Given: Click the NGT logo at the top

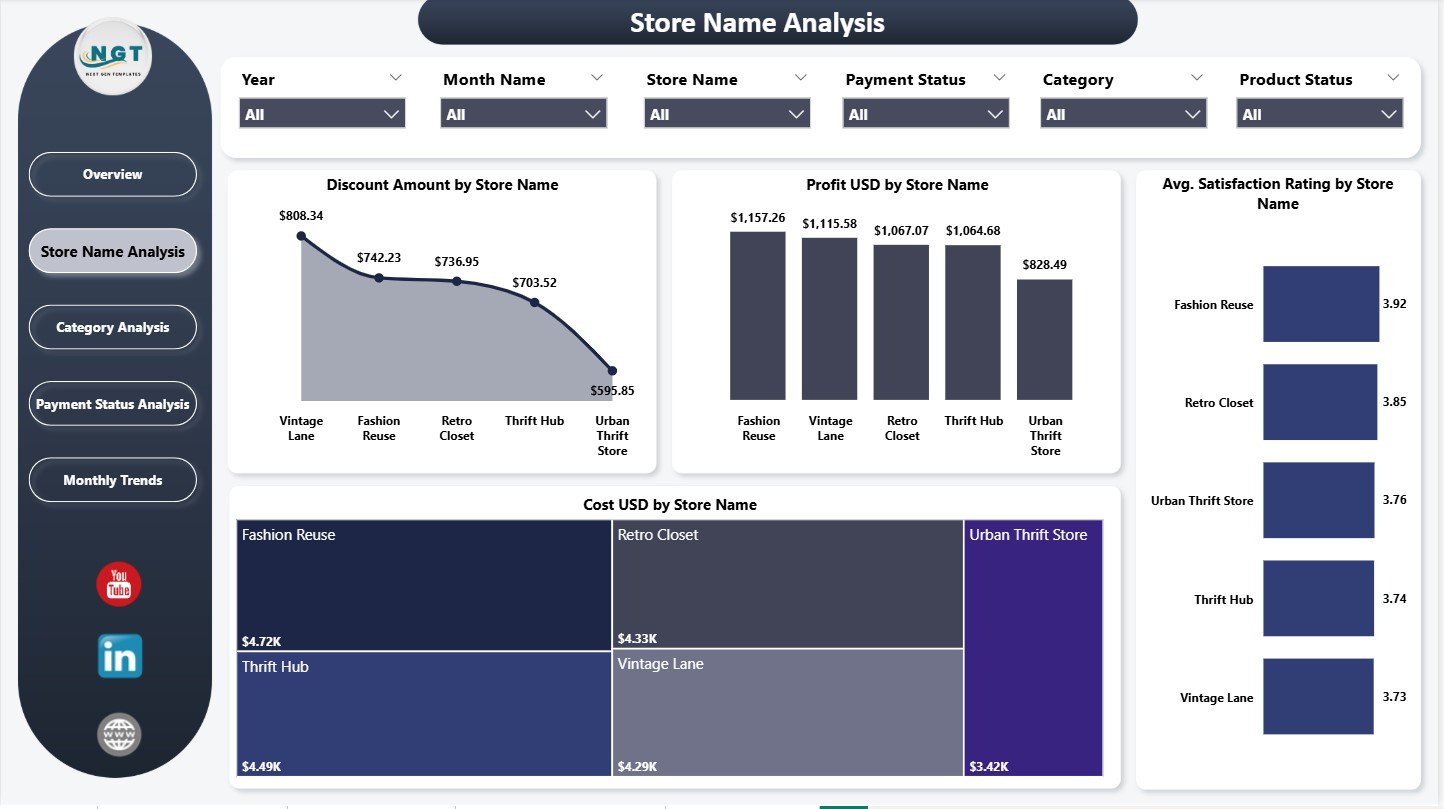Looking at the screenshot, I should point(112,58).
